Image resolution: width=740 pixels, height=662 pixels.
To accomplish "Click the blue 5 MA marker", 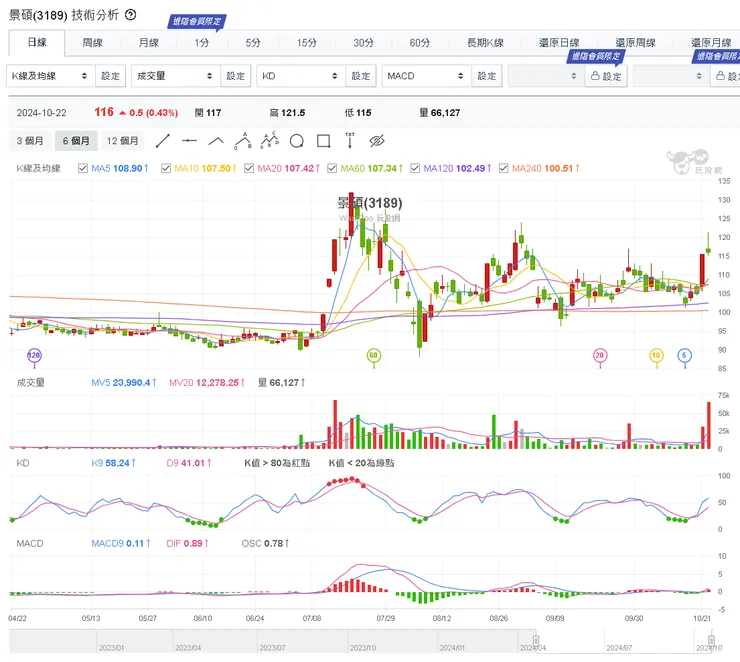I will (684, 355).
